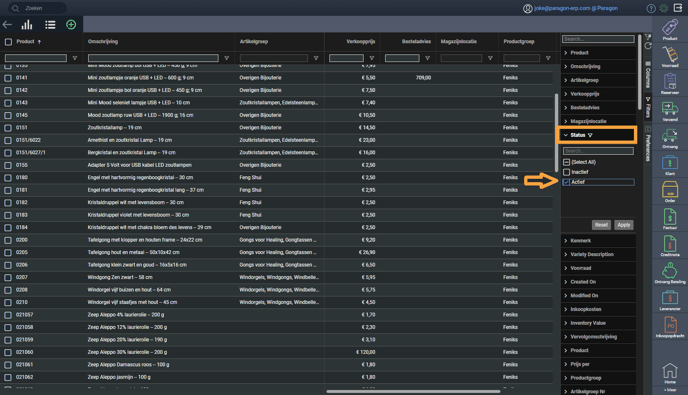Open the Order box icon

click(670, 189)
